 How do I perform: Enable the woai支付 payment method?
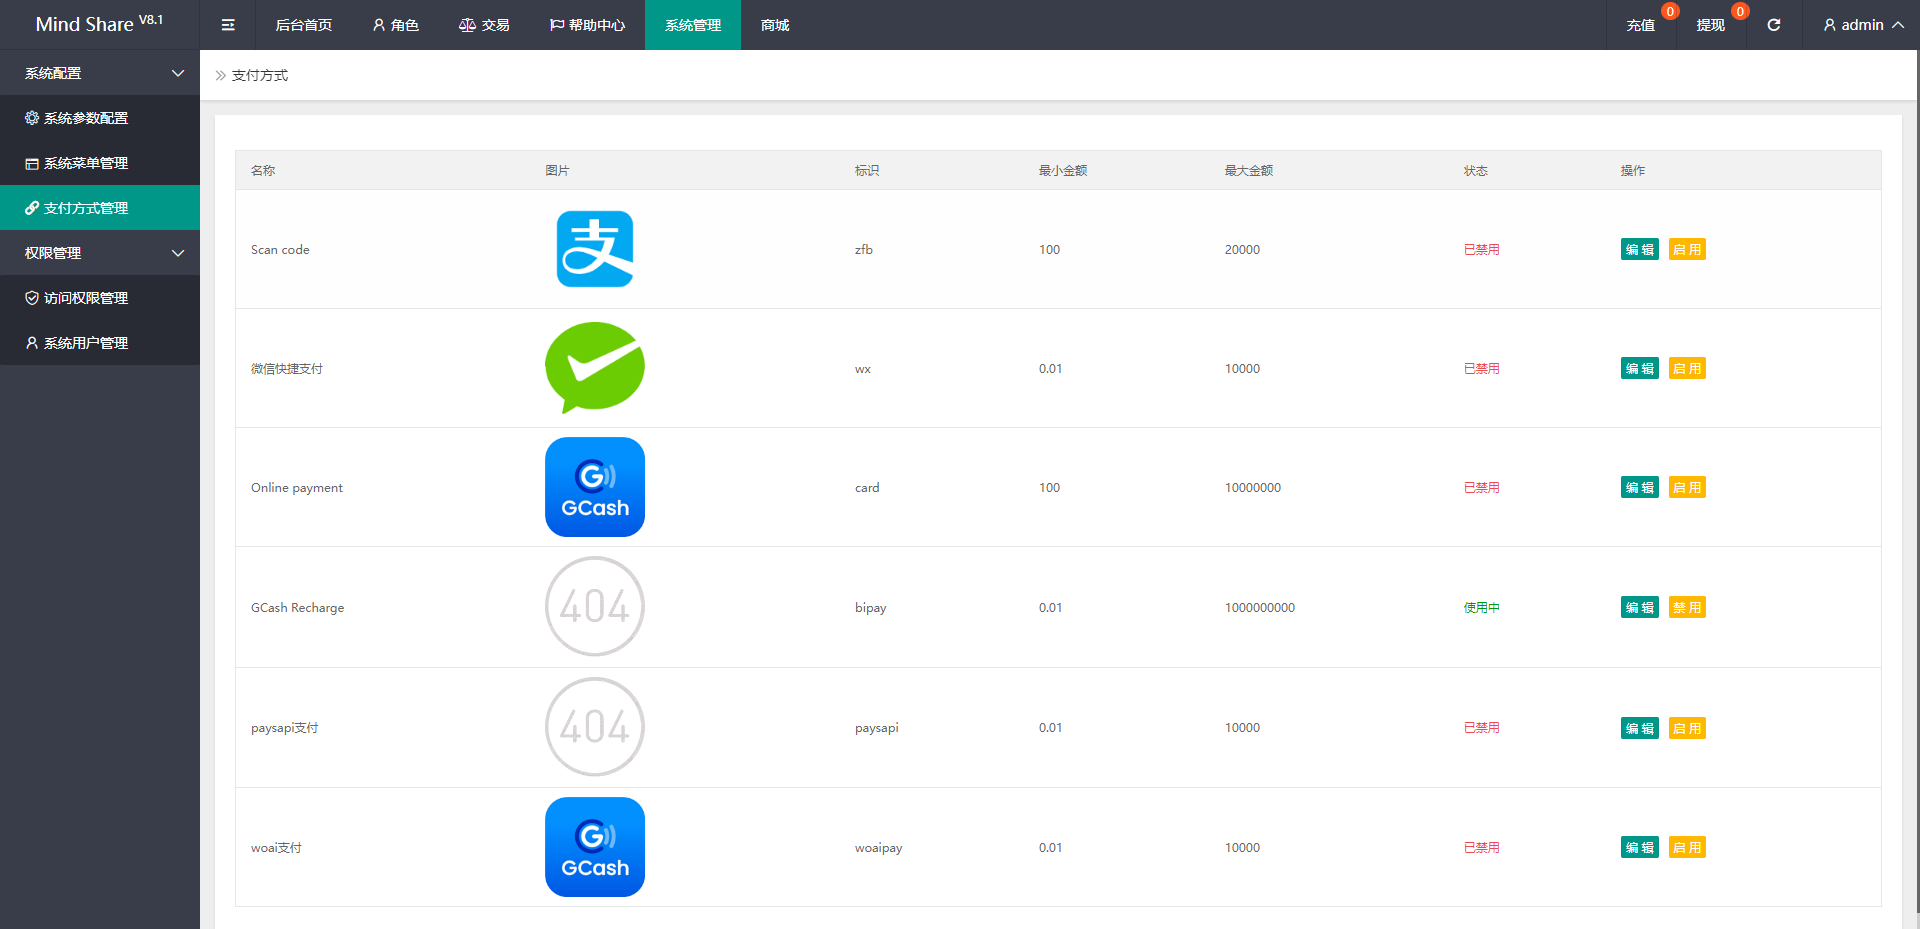point(1687,848)
